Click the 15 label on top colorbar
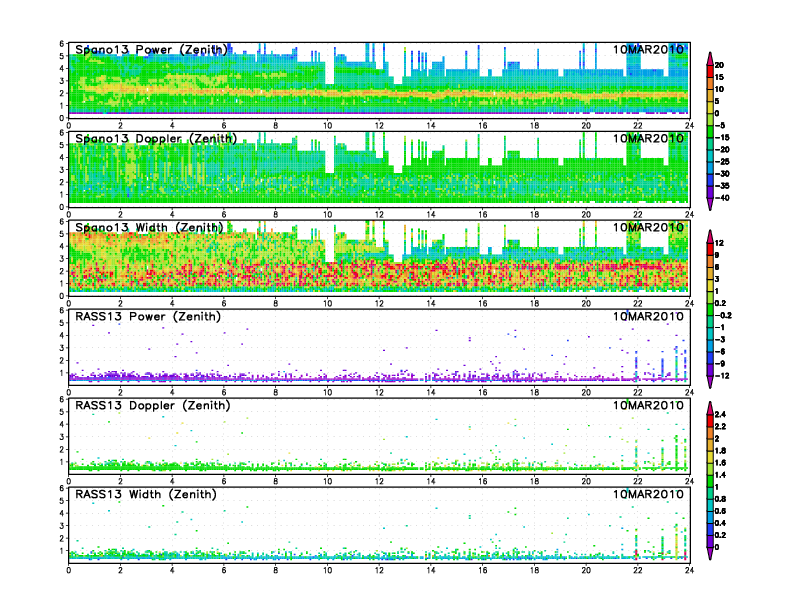This screenshot has height=612, width=792. pyautogui.click(x=719, y=77)
